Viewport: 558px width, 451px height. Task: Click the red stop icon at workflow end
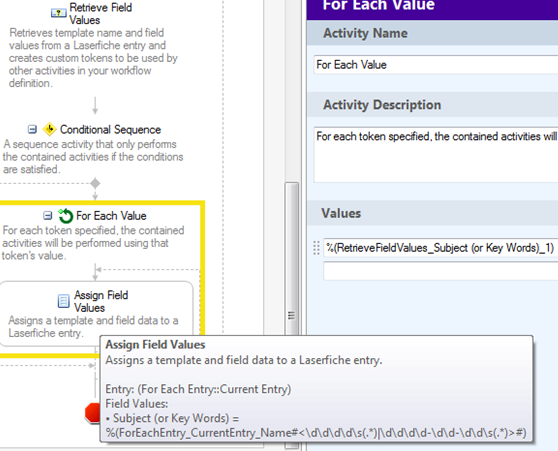(92, 413)
